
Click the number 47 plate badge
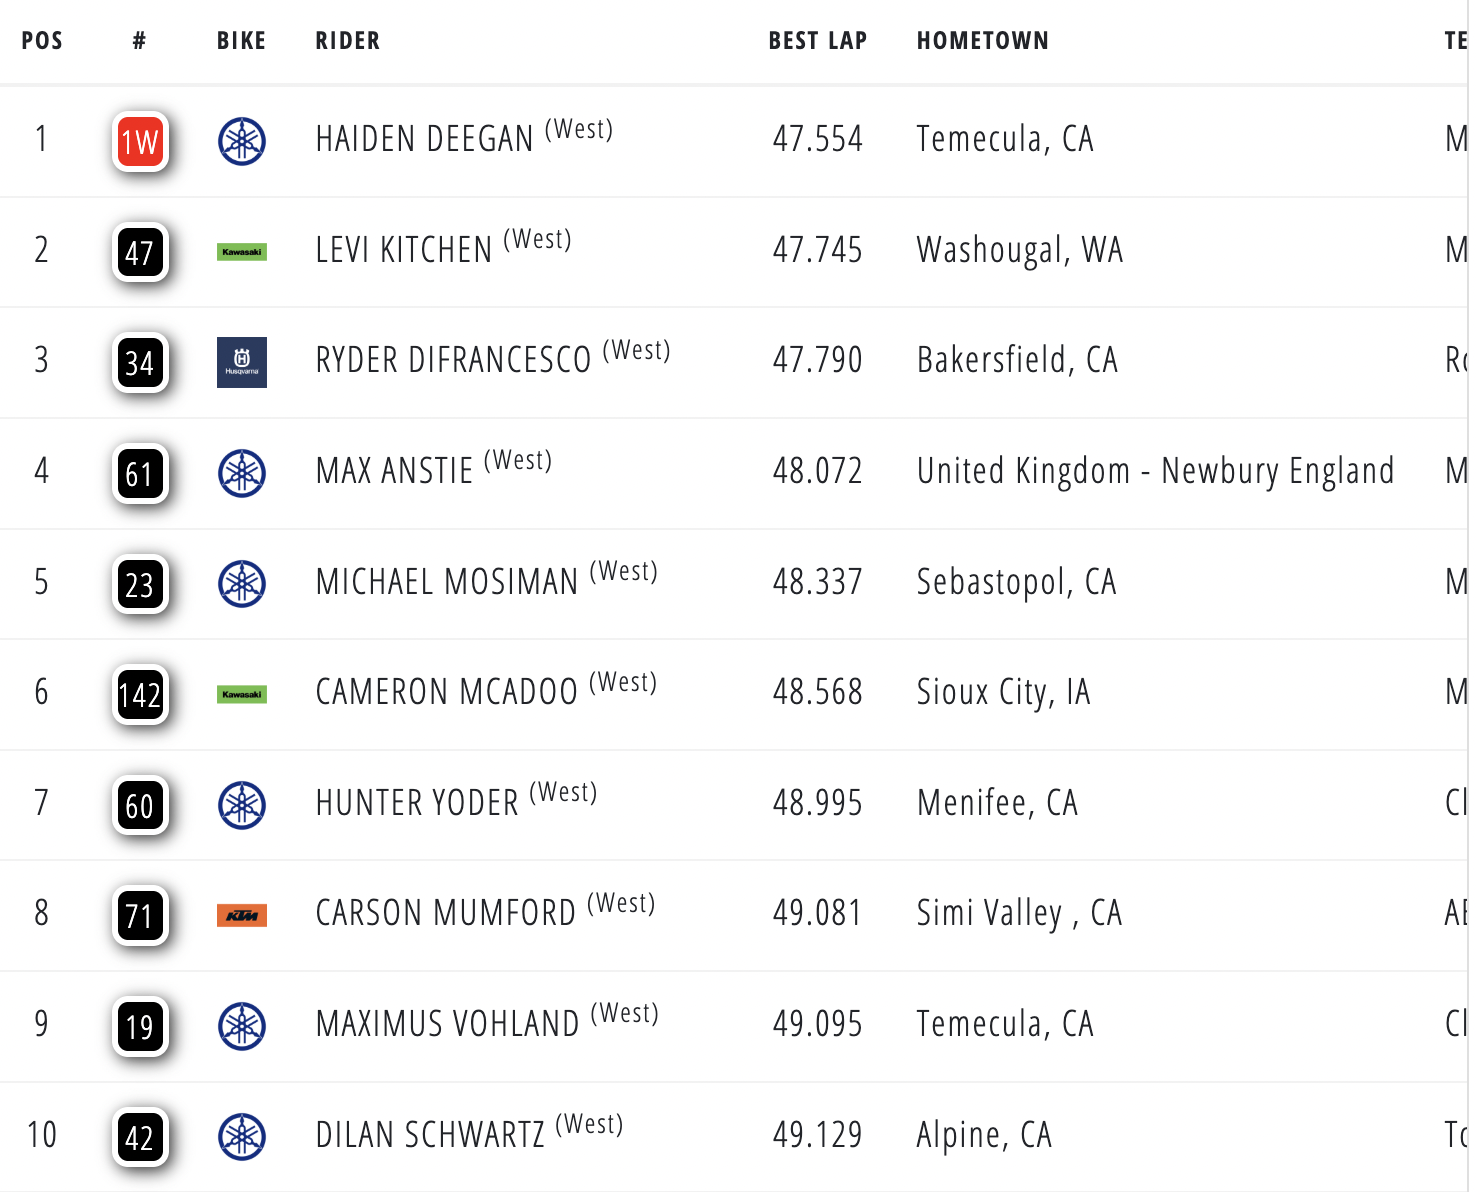pyautogui.click(x=140, y=252)
